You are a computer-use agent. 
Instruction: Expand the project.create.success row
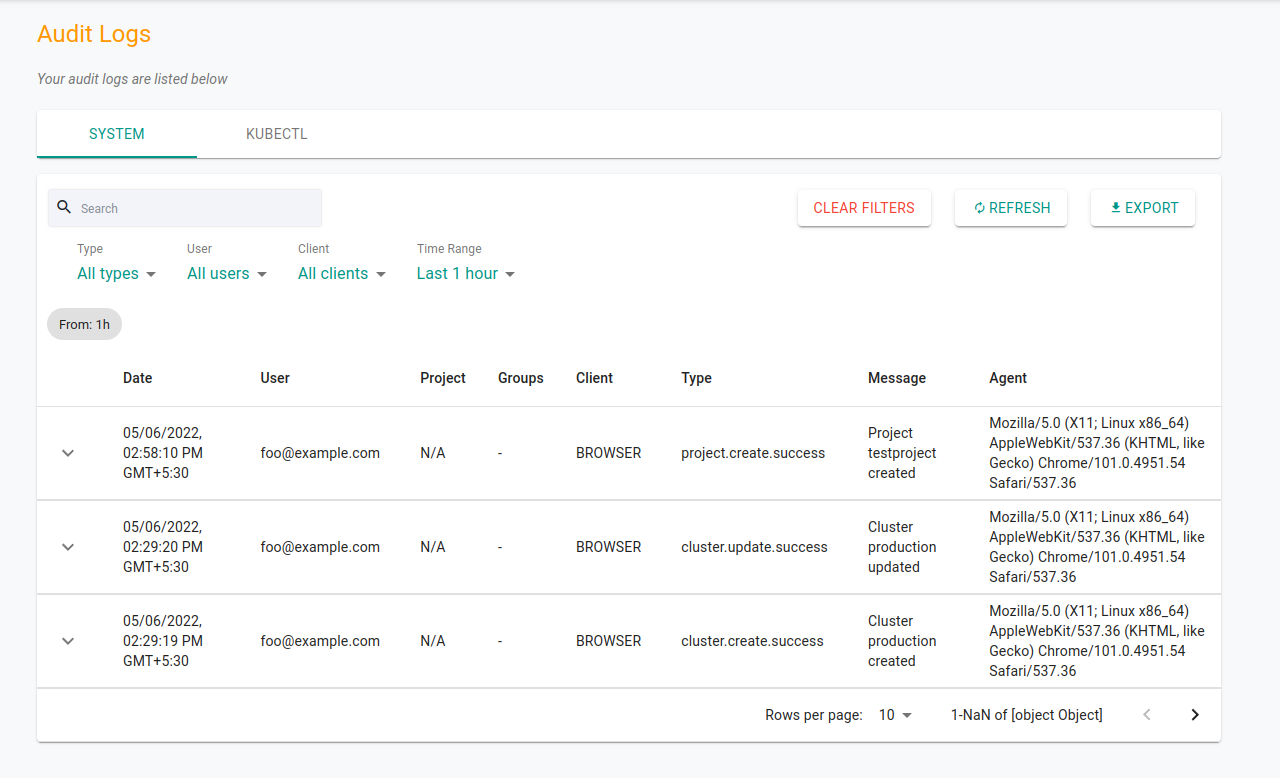pyautogui.click(x=68, y=453)
